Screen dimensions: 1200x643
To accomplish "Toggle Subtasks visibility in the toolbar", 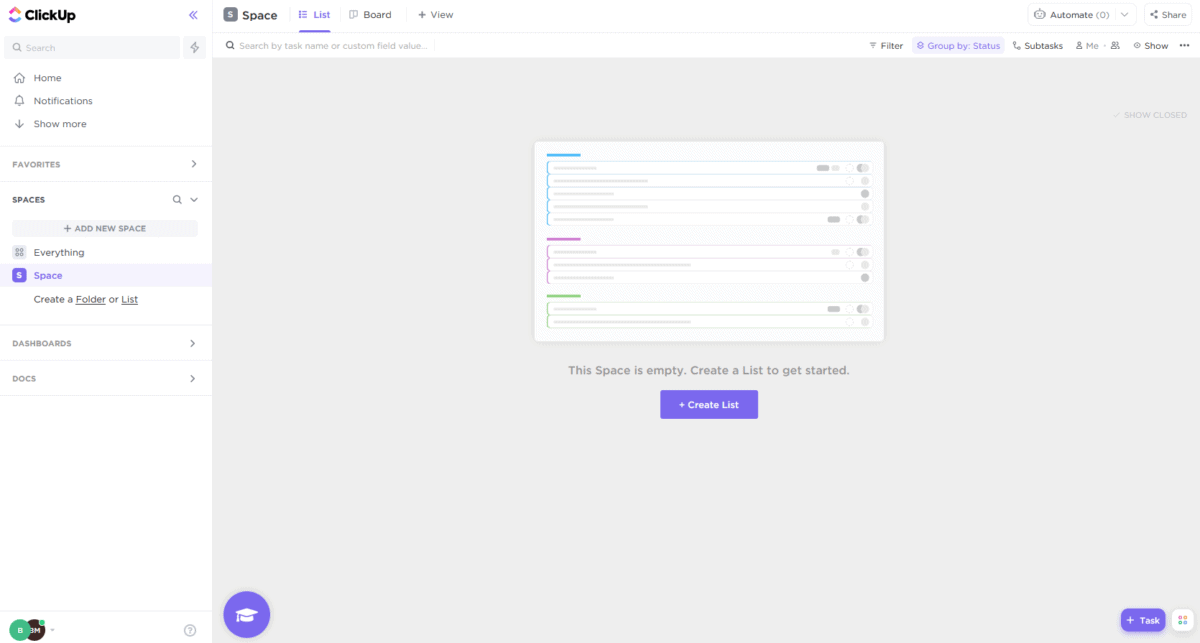I will 1037,45.
